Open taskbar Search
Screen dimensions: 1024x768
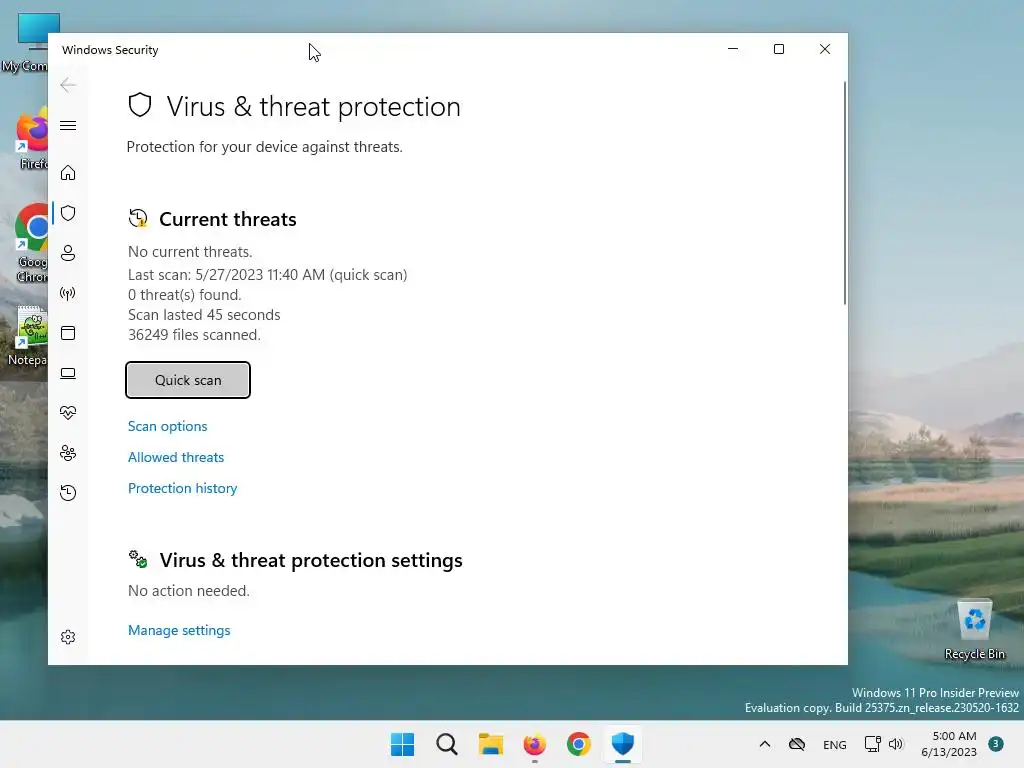[x=447, y=744]
